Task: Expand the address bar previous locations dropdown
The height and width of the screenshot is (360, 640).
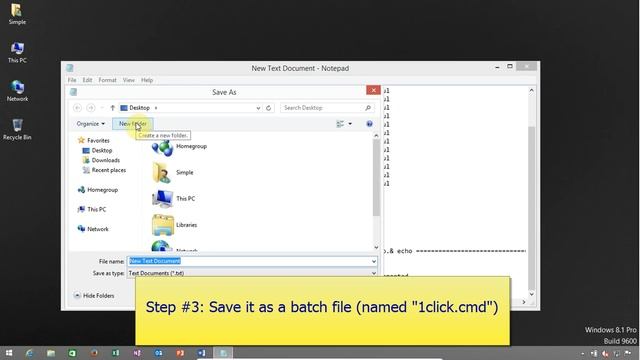Action: coord(258,108)
